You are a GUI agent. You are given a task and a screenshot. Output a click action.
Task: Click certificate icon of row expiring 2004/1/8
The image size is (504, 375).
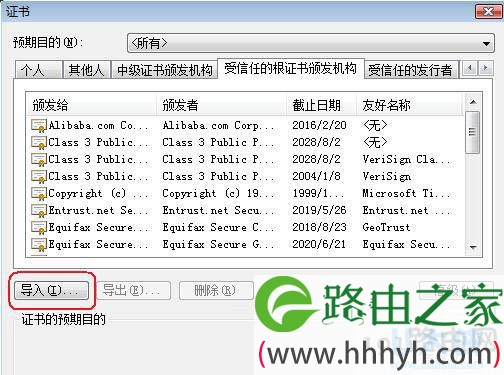tap(38, 177)
